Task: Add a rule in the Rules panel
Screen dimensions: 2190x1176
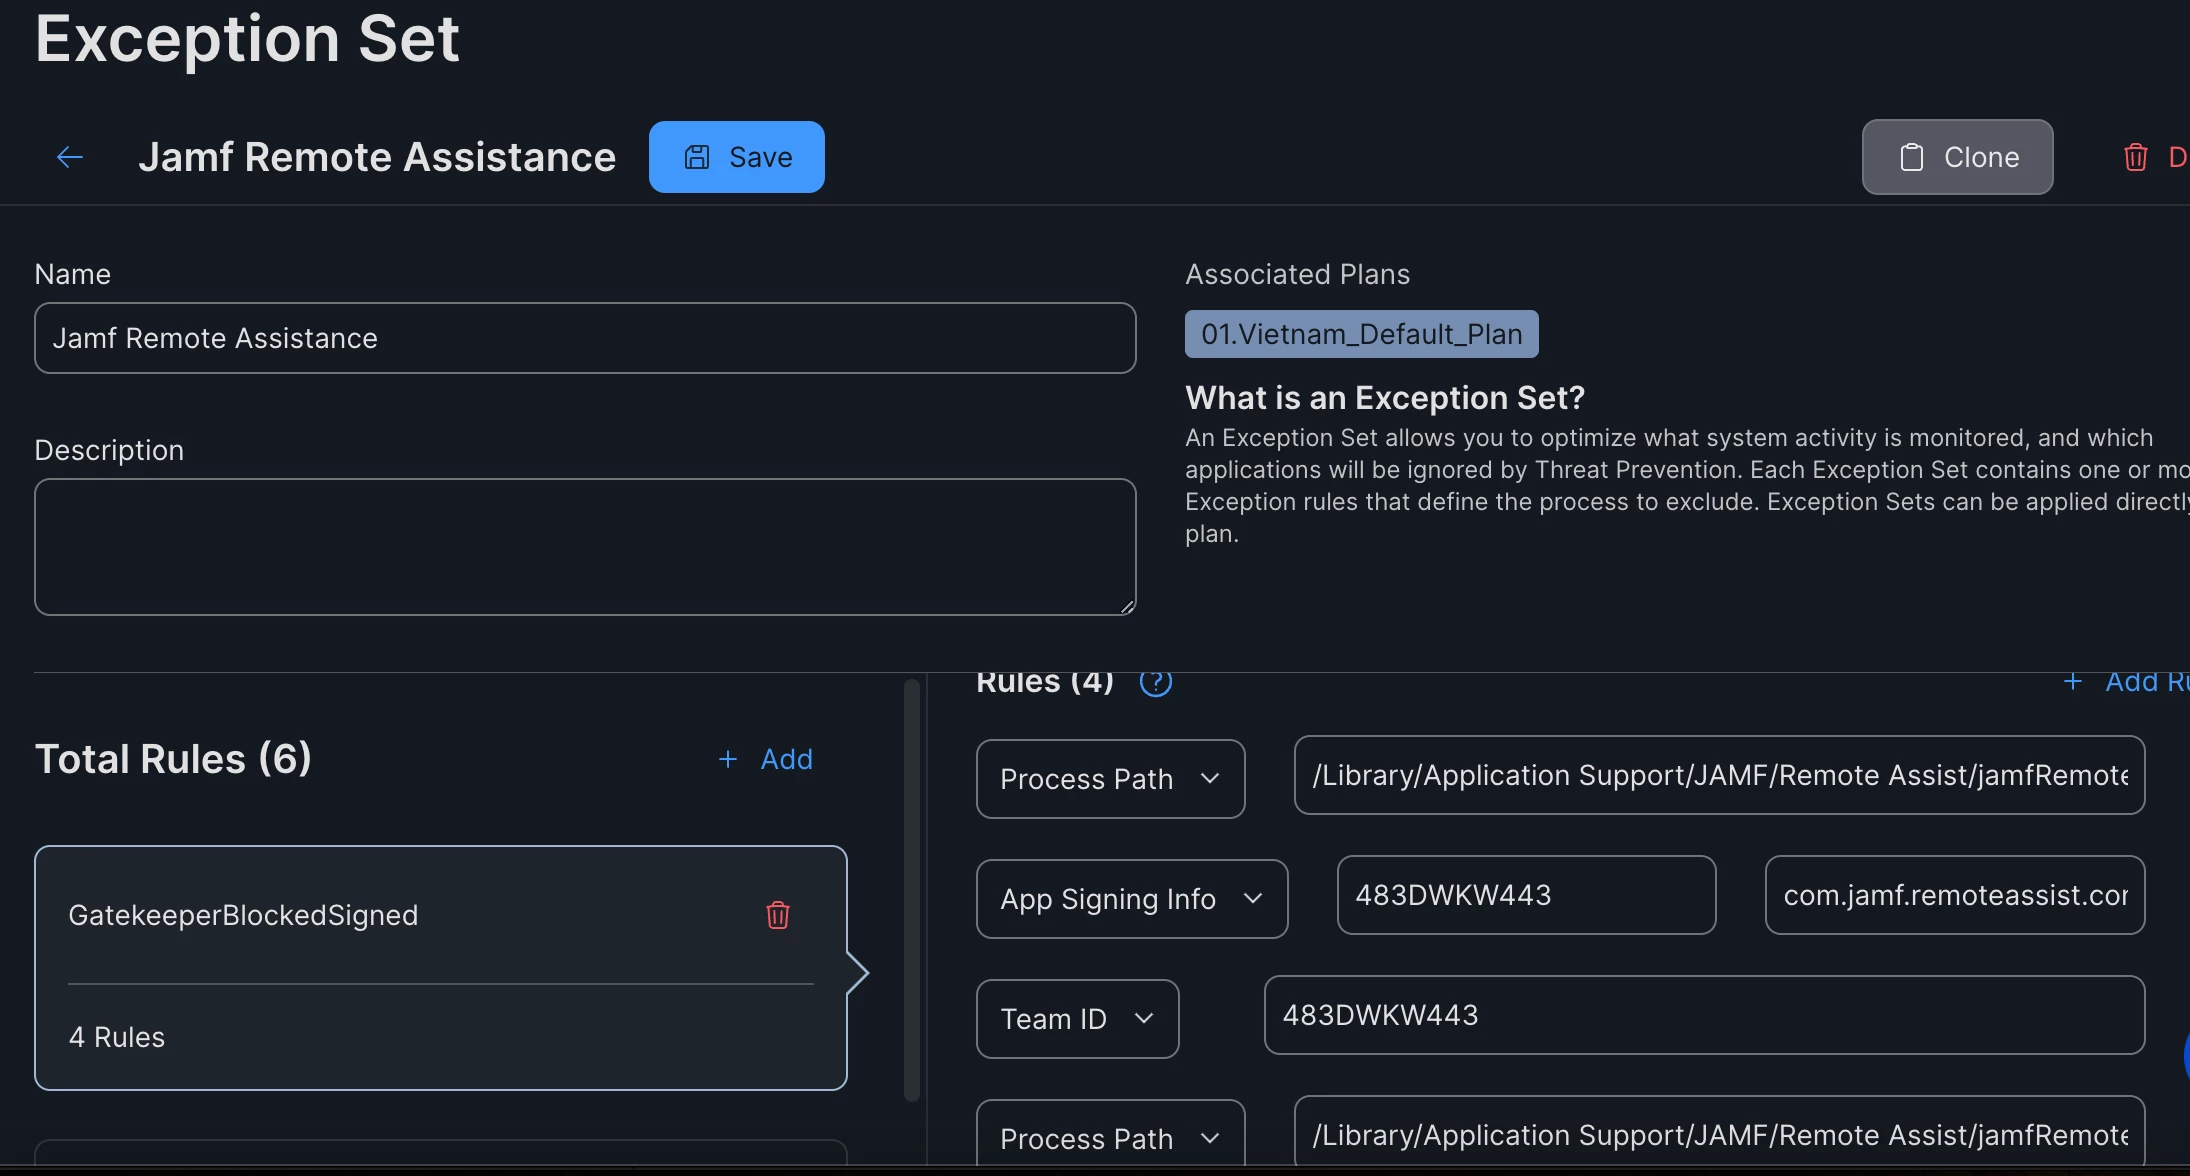Action: tap(2125, 682)
